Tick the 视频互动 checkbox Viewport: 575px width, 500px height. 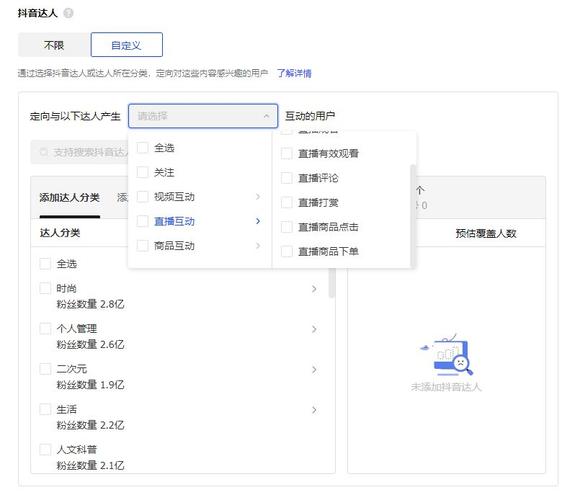[142, 197]
